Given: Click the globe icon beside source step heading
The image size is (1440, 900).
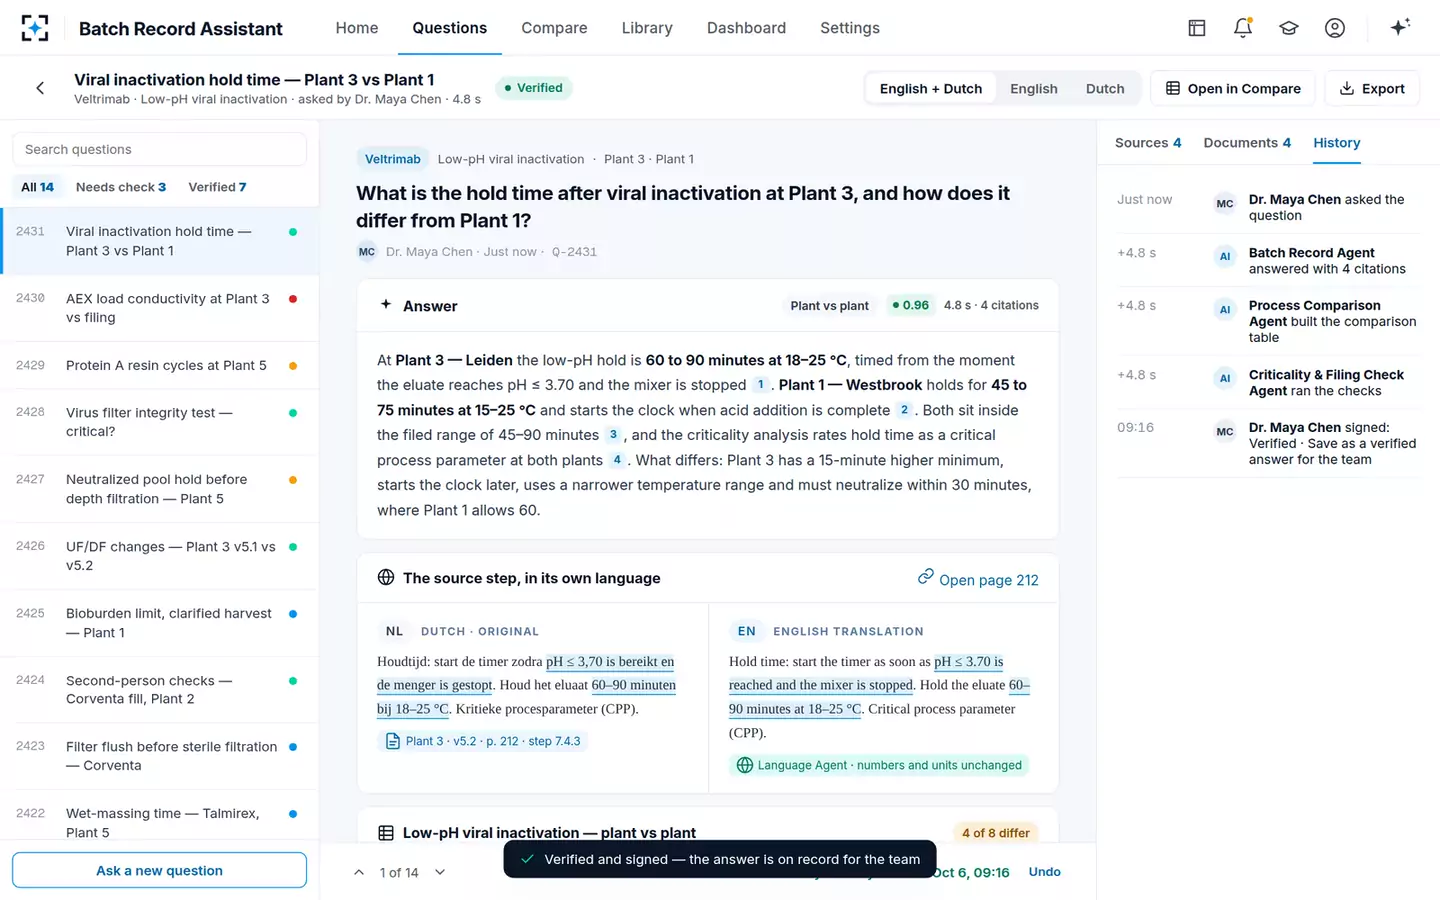Looking at the screenshot, I should (x=386, y=577).
